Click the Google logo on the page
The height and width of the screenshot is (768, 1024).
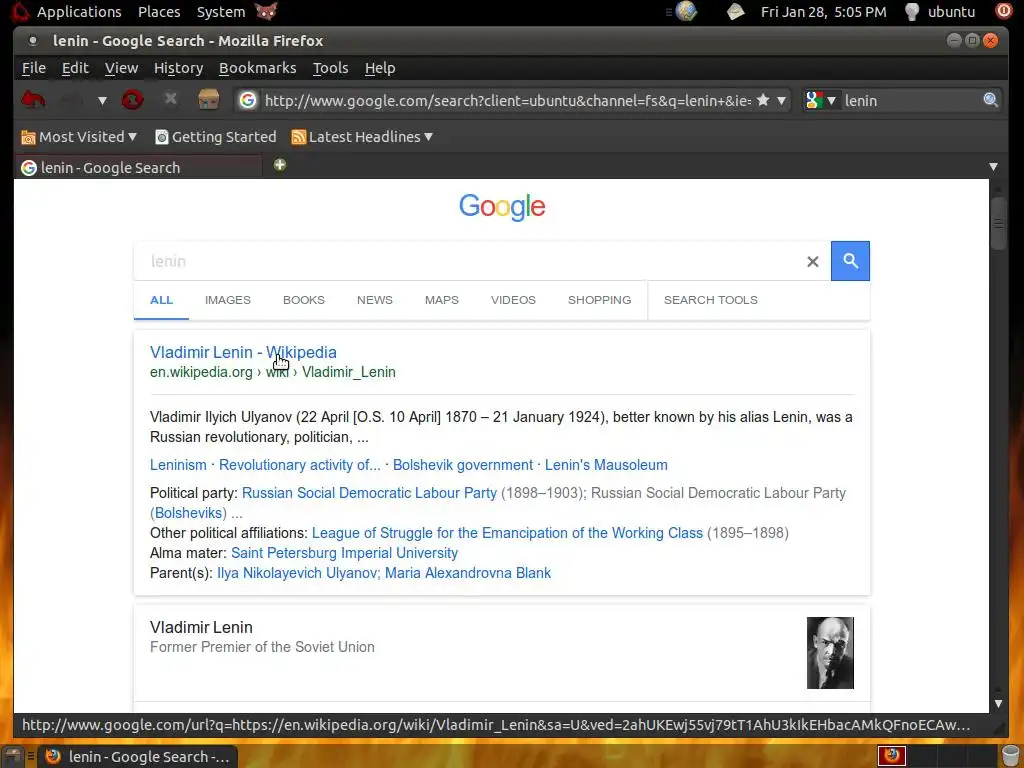[x=502, y=207]
